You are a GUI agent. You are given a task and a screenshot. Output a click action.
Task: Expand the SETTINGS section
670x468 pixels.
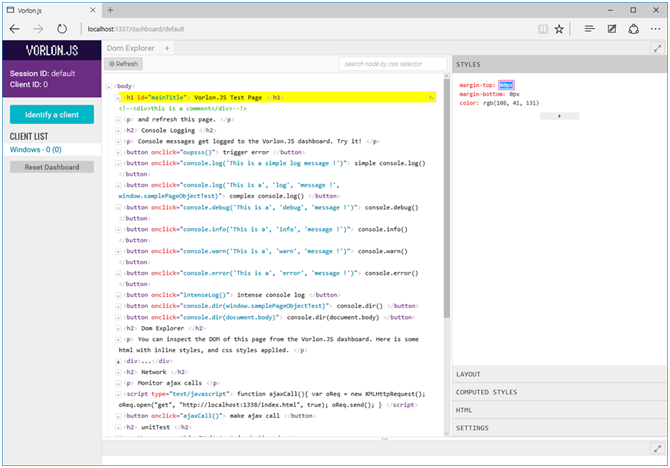[559, 428]
